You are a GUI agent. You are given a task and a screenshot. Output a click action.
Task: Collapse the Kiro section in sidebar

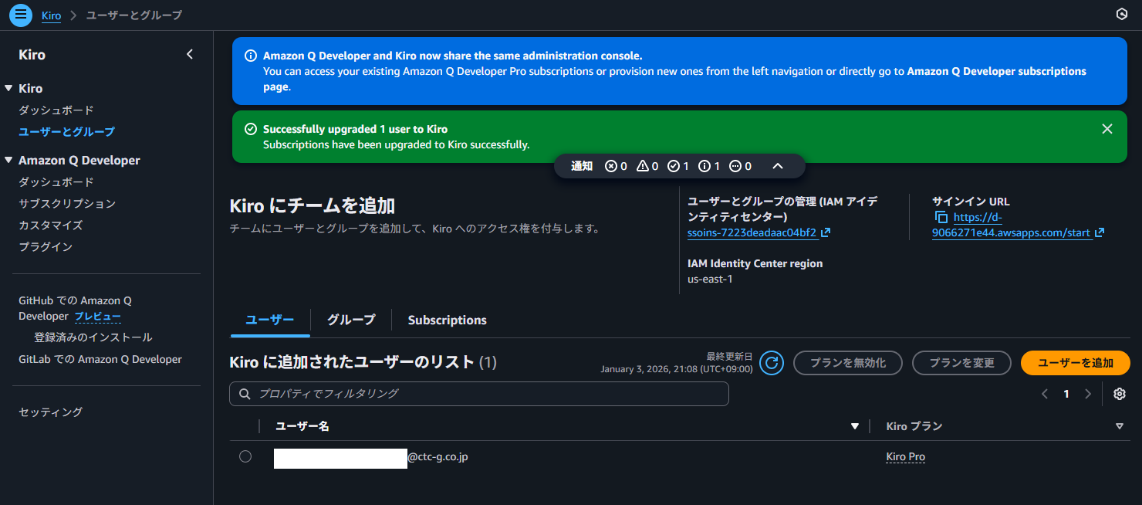(x=9, y=88)
